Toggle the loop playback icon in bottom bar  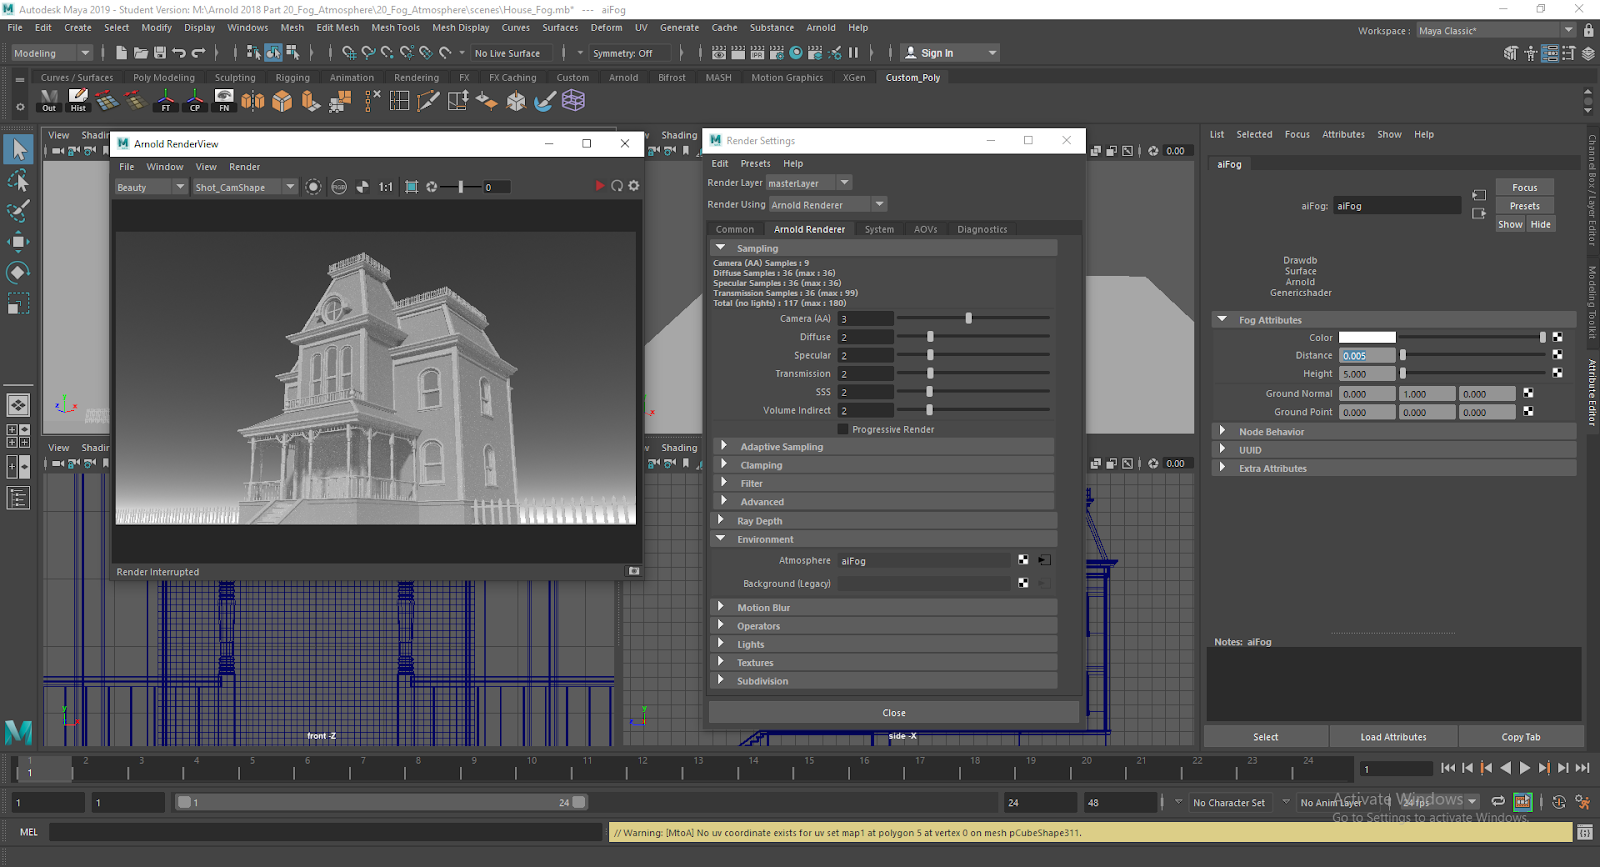(x=1498, y=801)
